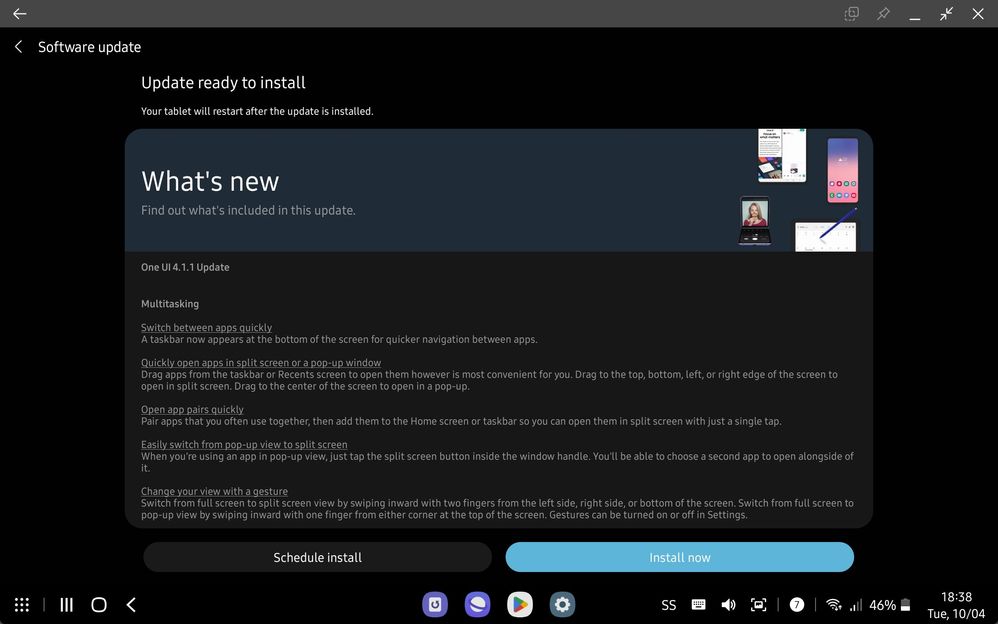998x624 pixels.
Task: Tap the screenshot capture icon in the tray
Action: point(758,605)
